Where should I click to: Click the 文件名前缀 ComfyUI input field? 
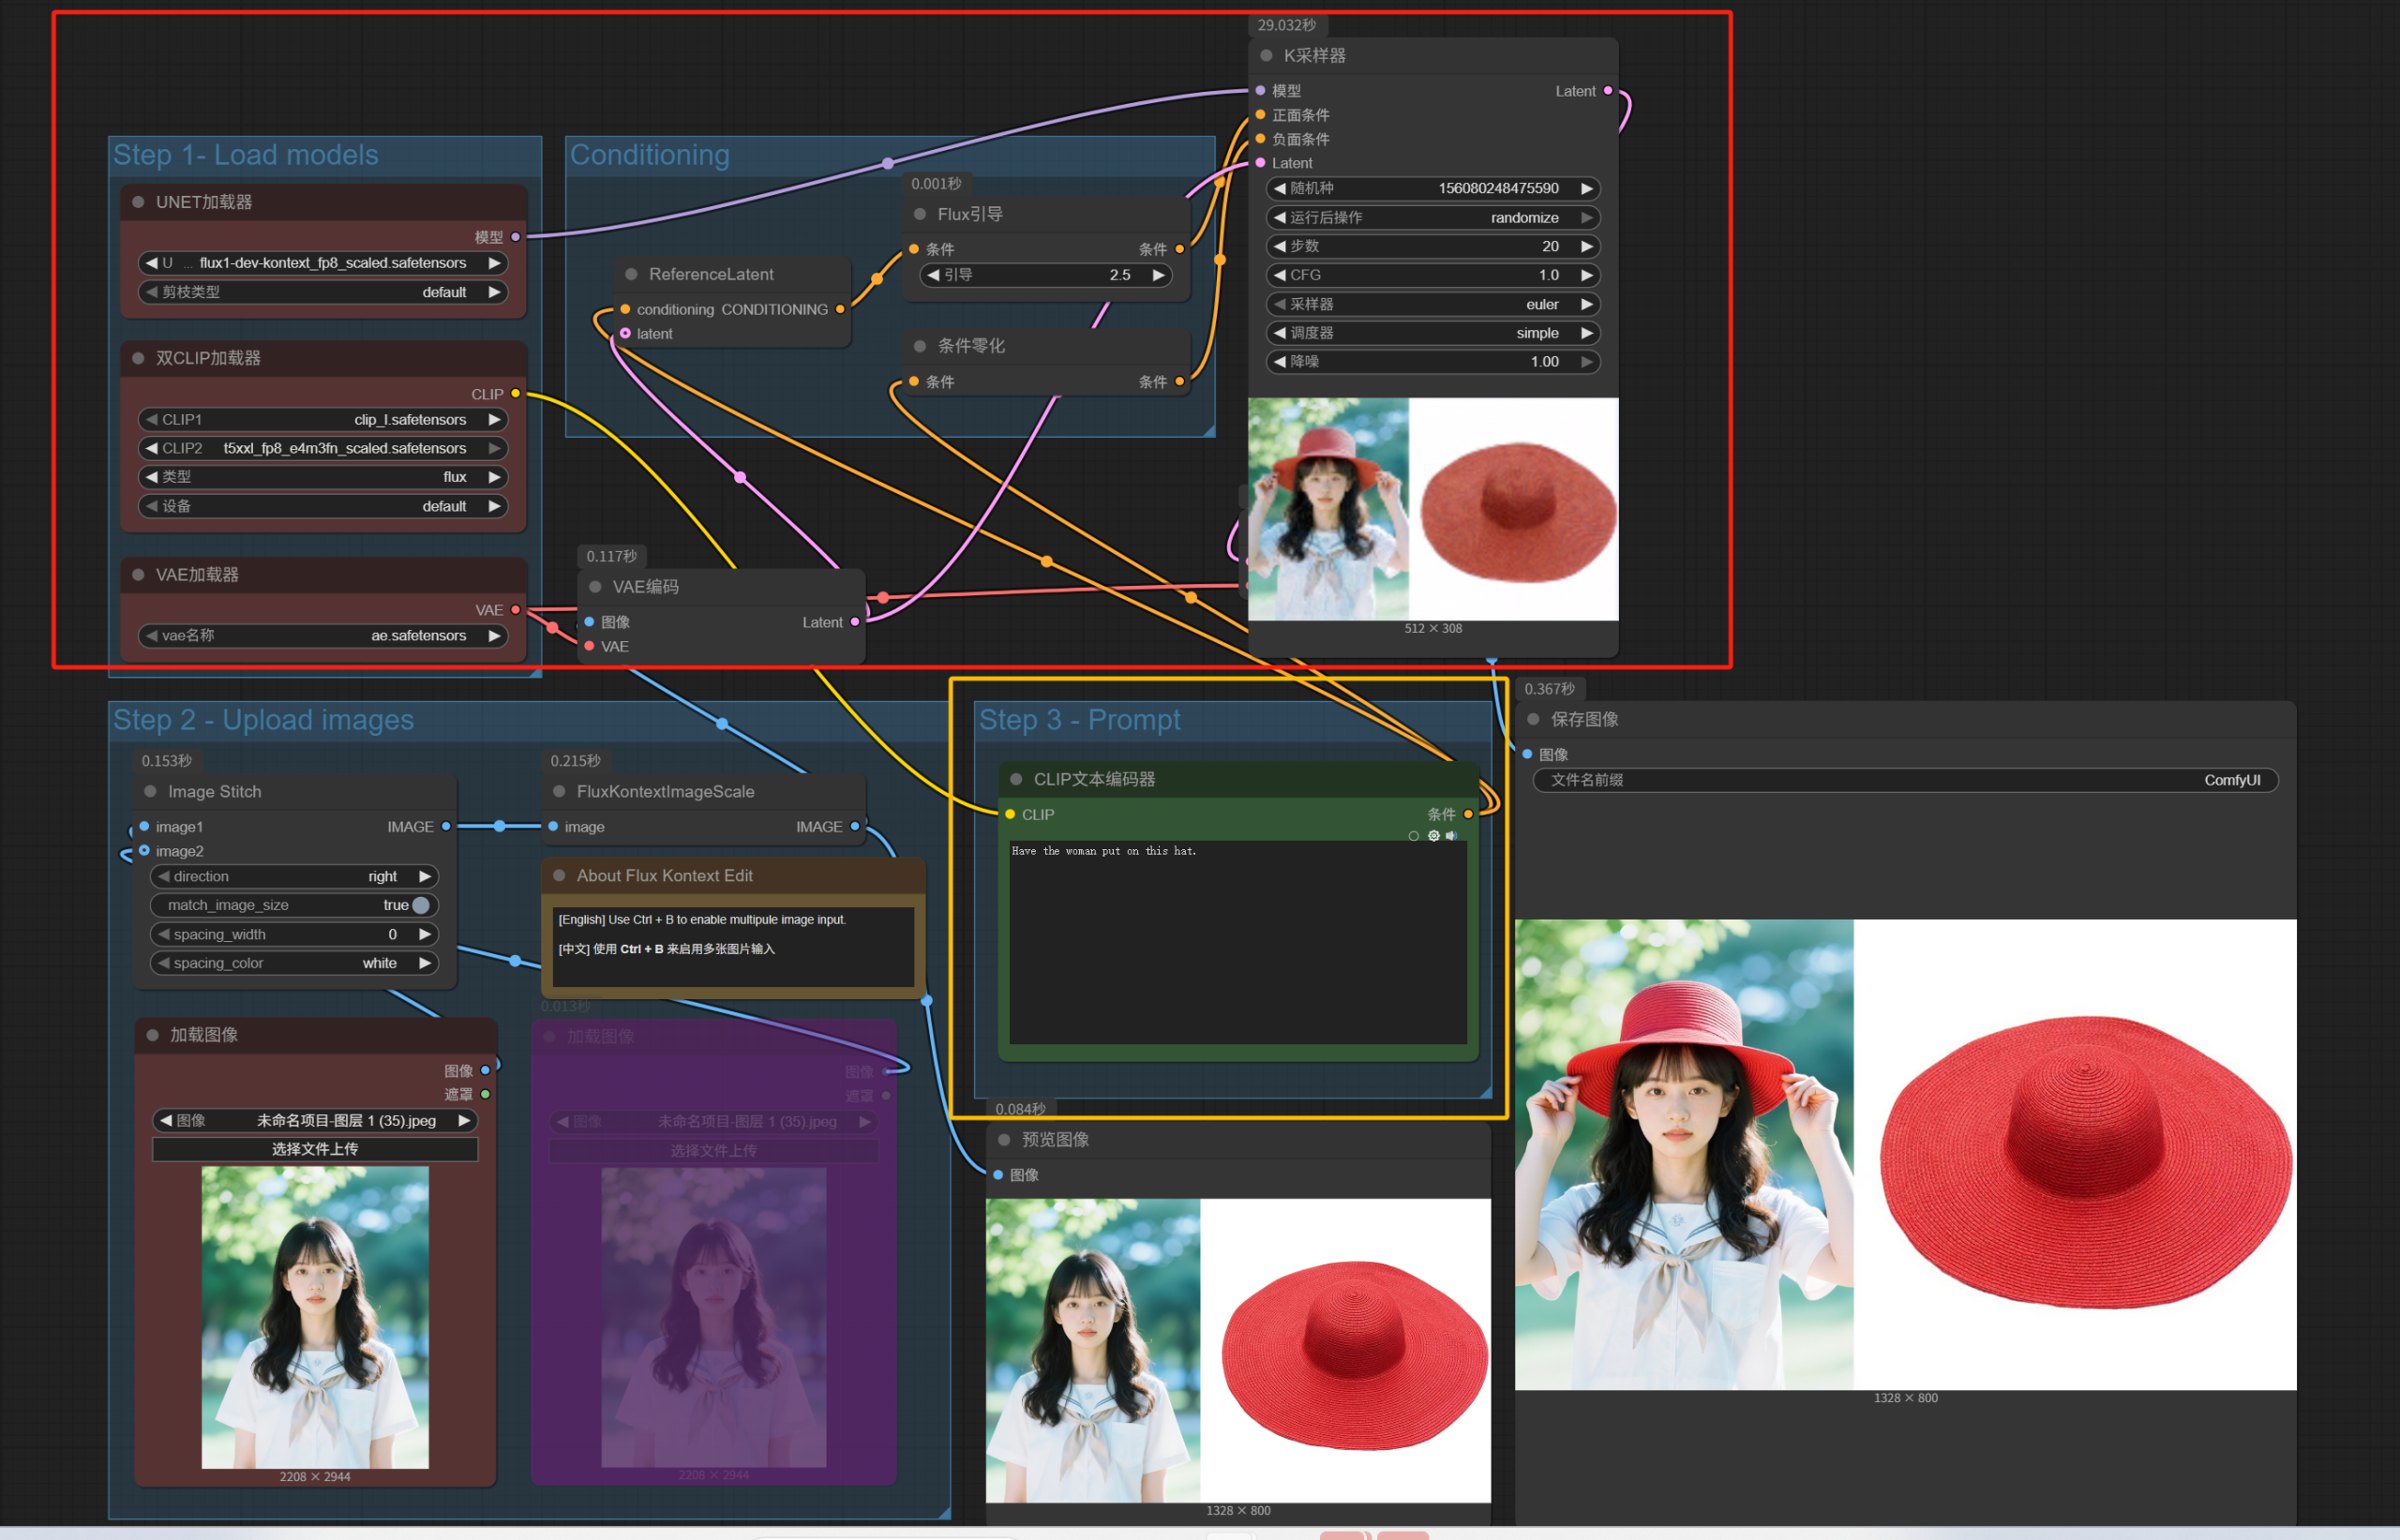coord(1904,780)
